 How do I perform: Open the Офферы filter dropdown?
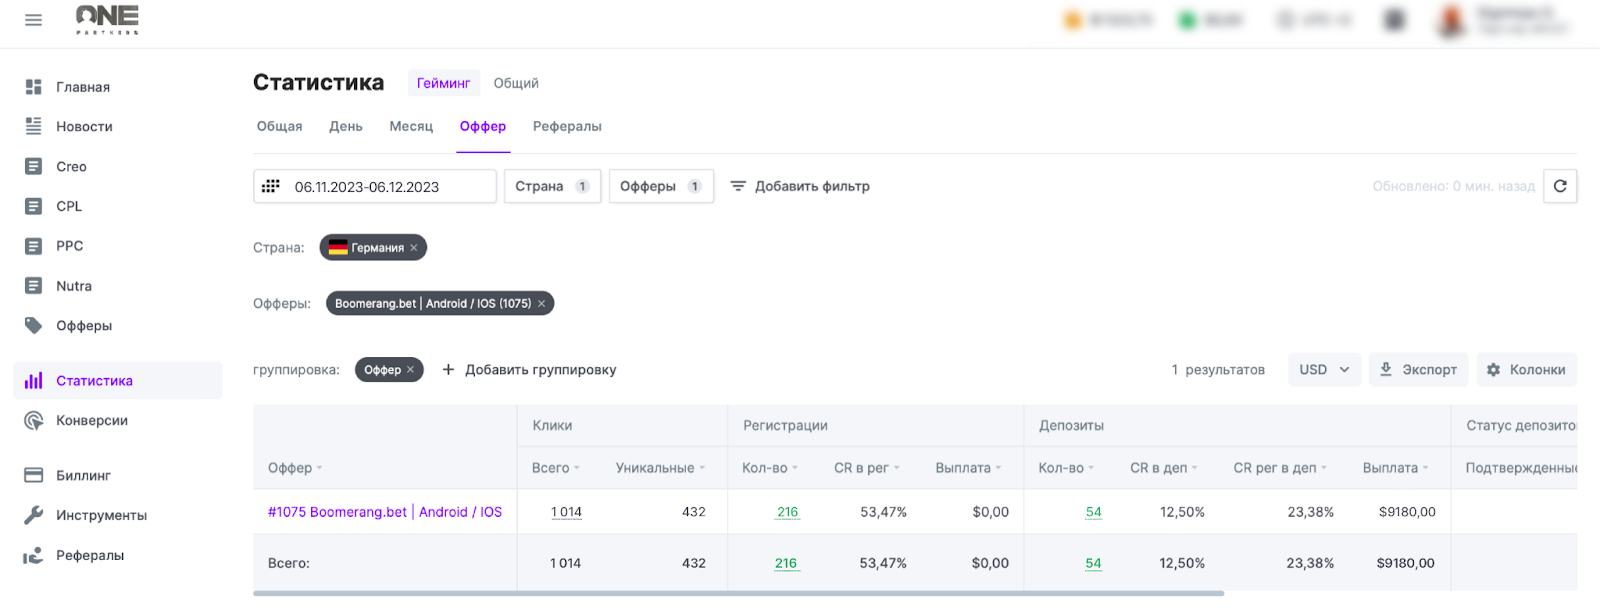tap(661, 186)
